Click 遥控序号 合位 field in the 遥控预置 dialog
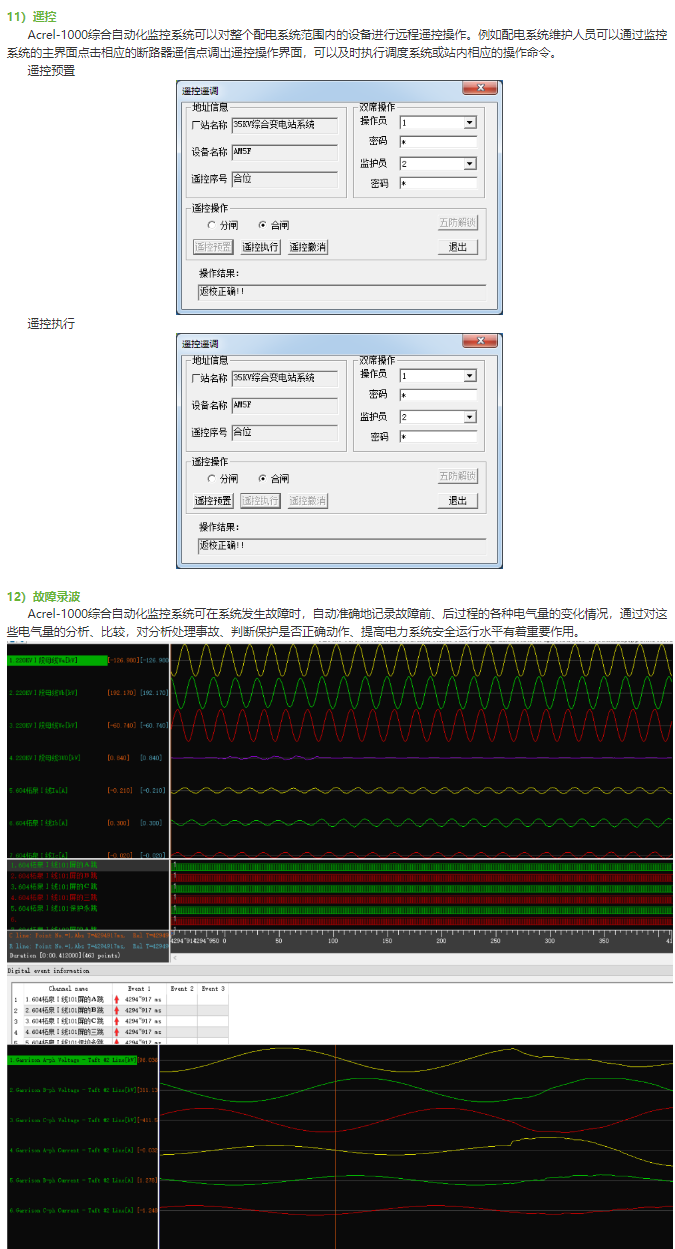675x1249 pixels. coord(284,179)
